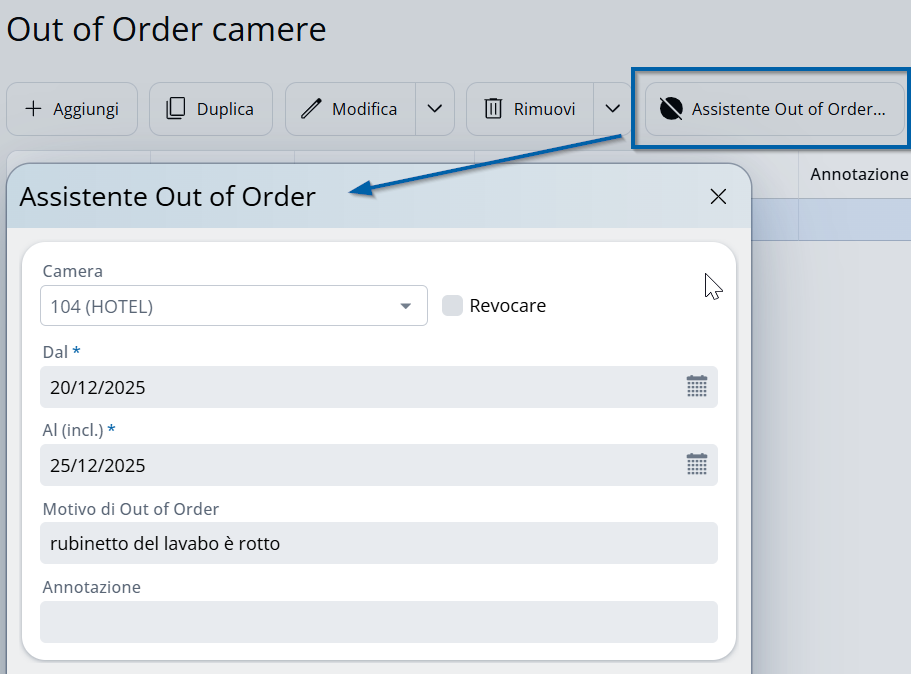The image size is (911, 674).
Task: Expand the Rimuovi dropdown arrow
Action: pos(613,109)
